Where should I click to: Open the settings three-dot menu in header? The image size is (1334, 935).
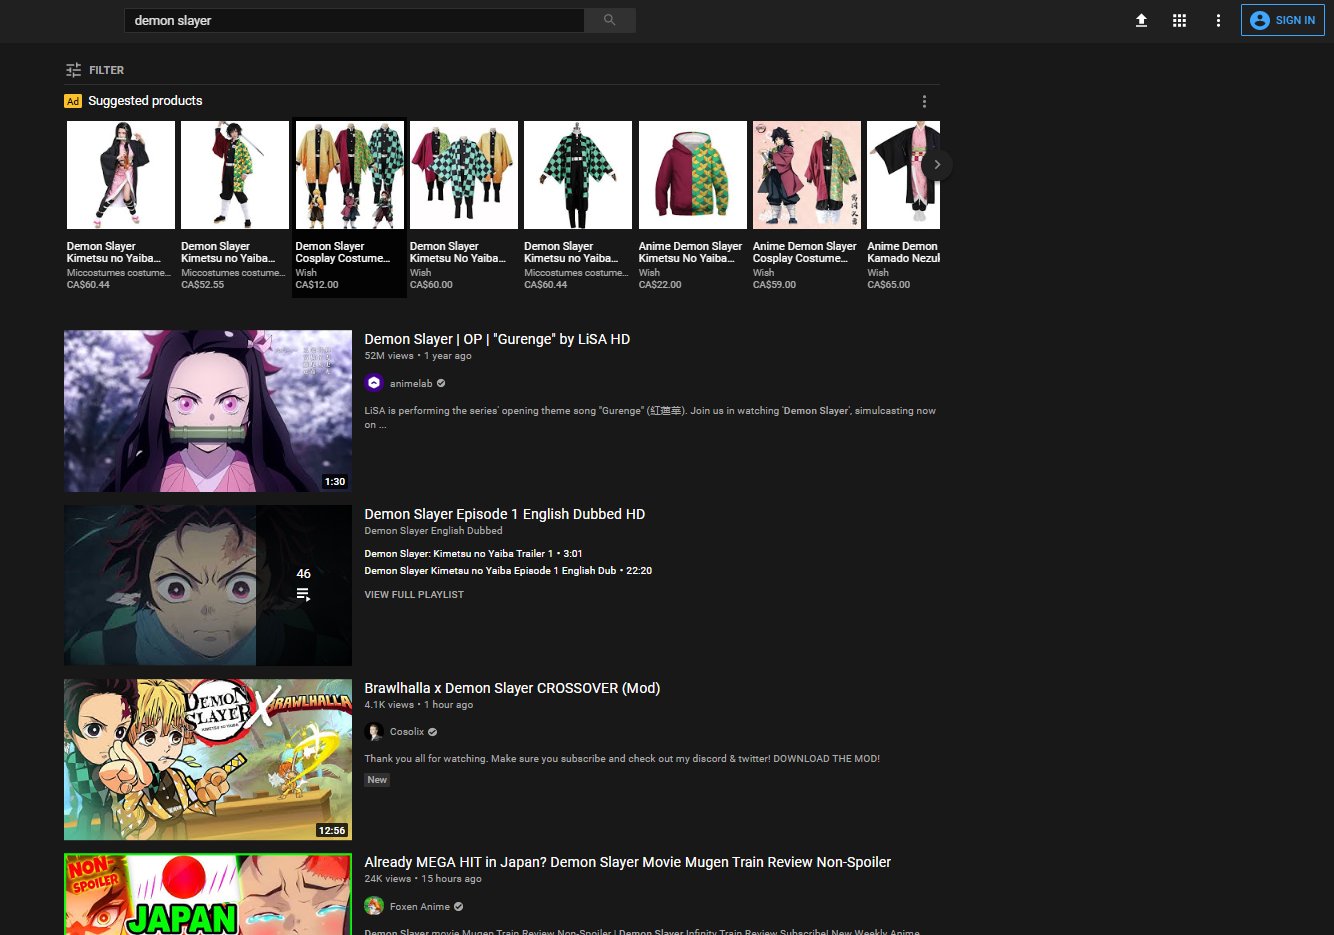[x=1218, y=20]
